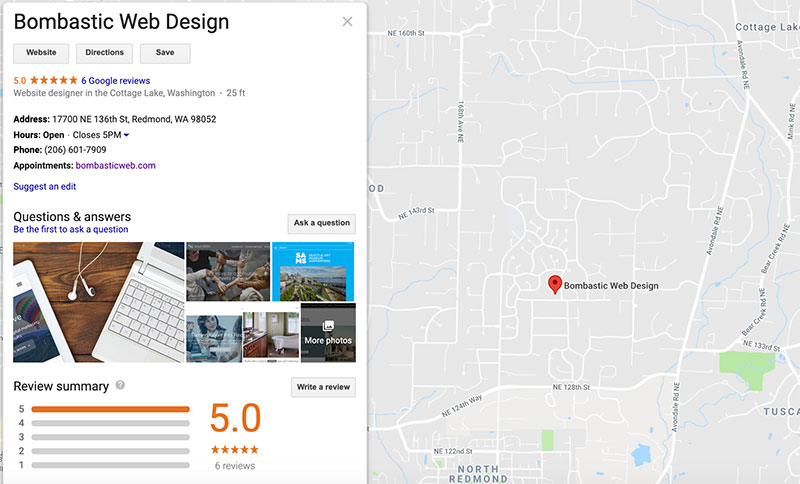Click the address 17700 NE 136th St
Screen dimensions: 800x484
[x=134, y=119]
